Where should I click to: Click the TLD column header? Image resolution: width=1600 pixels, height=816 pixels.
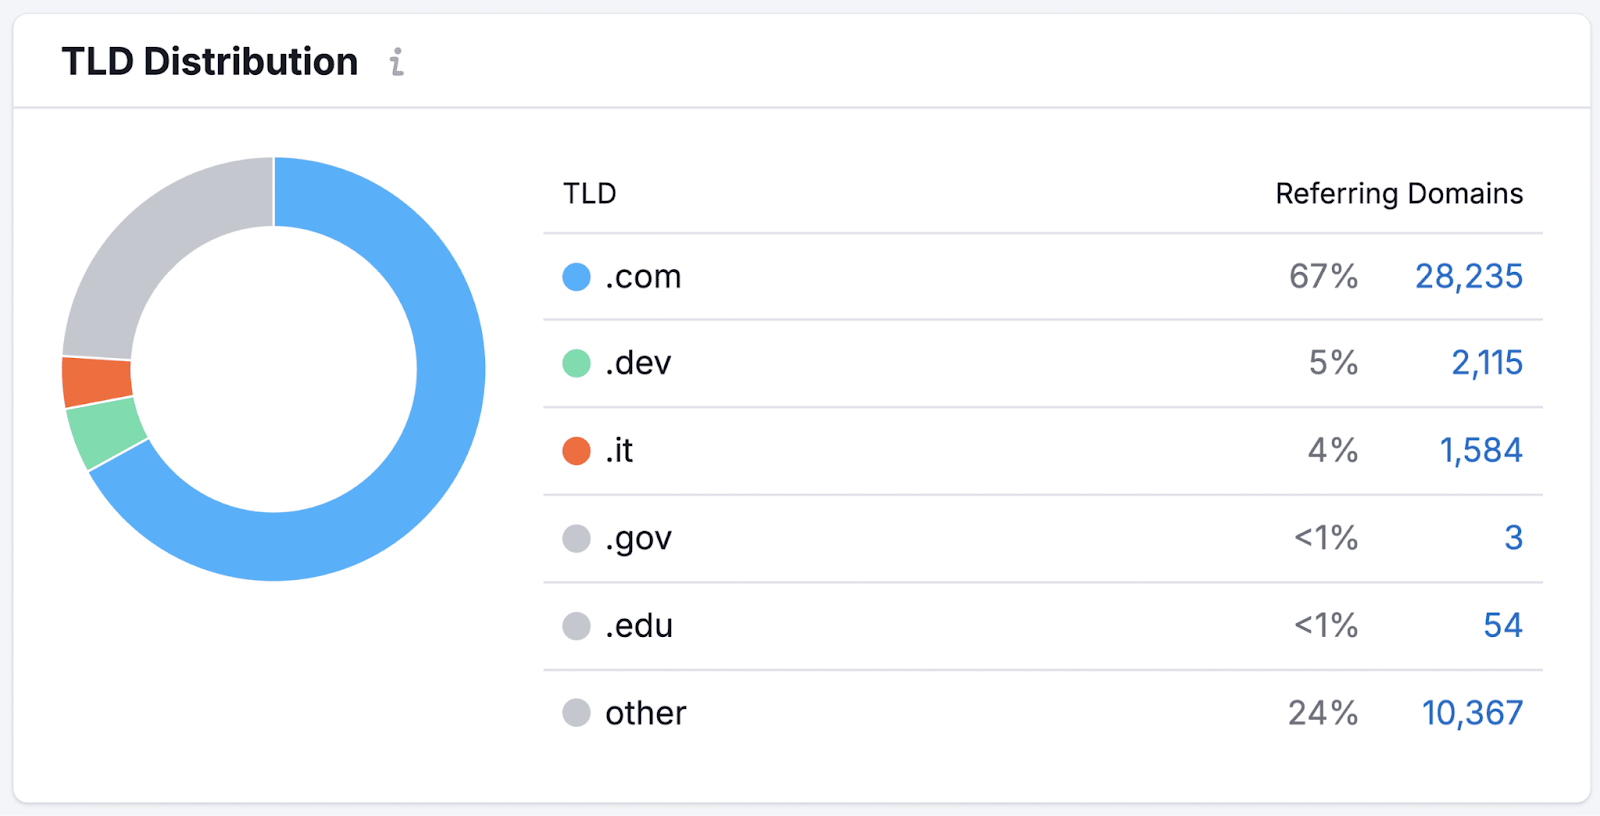590,193
